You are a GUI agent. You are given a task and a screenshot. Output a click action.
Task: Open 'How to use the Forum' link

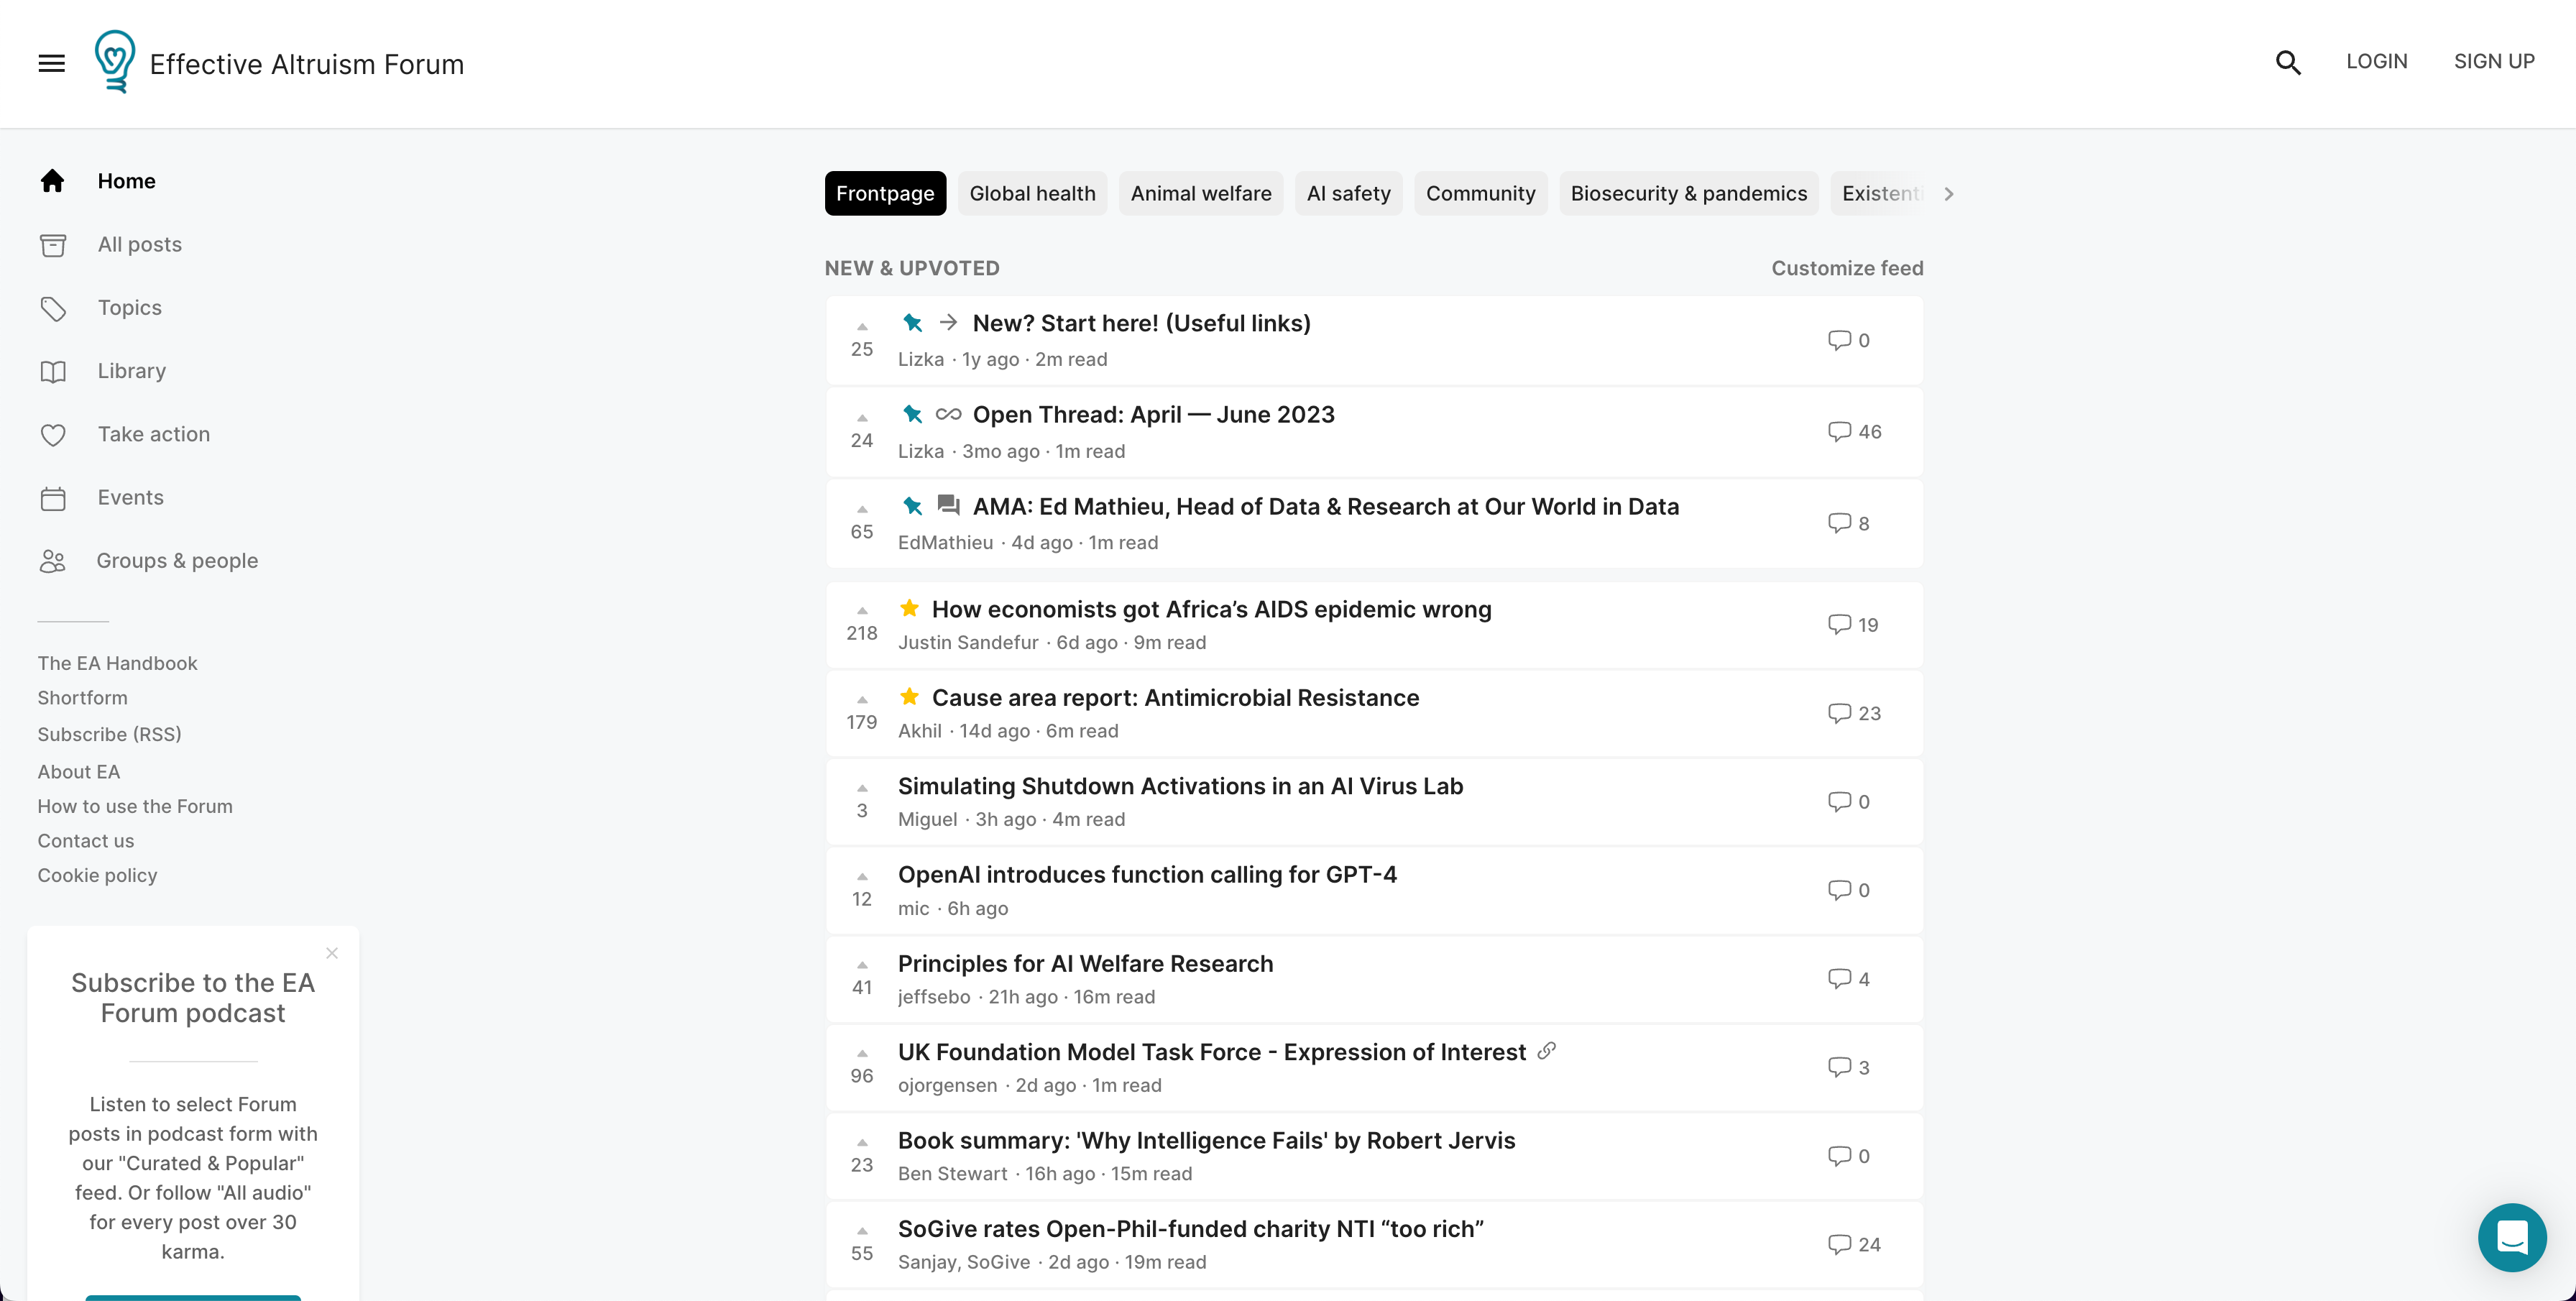tap(135, 806)
